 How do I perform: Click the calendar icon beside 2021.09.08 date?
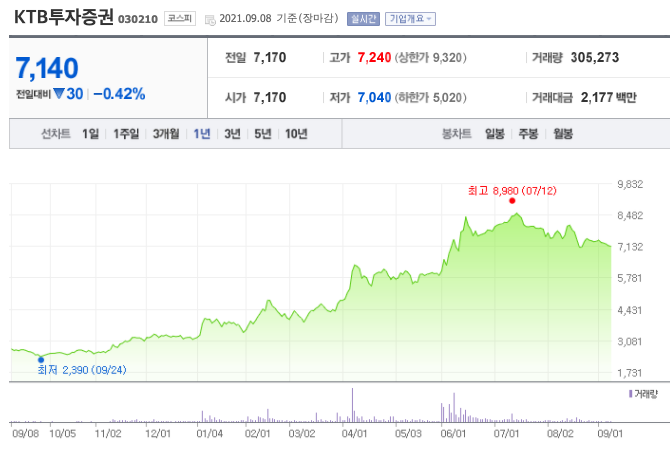tap(210, 20)
